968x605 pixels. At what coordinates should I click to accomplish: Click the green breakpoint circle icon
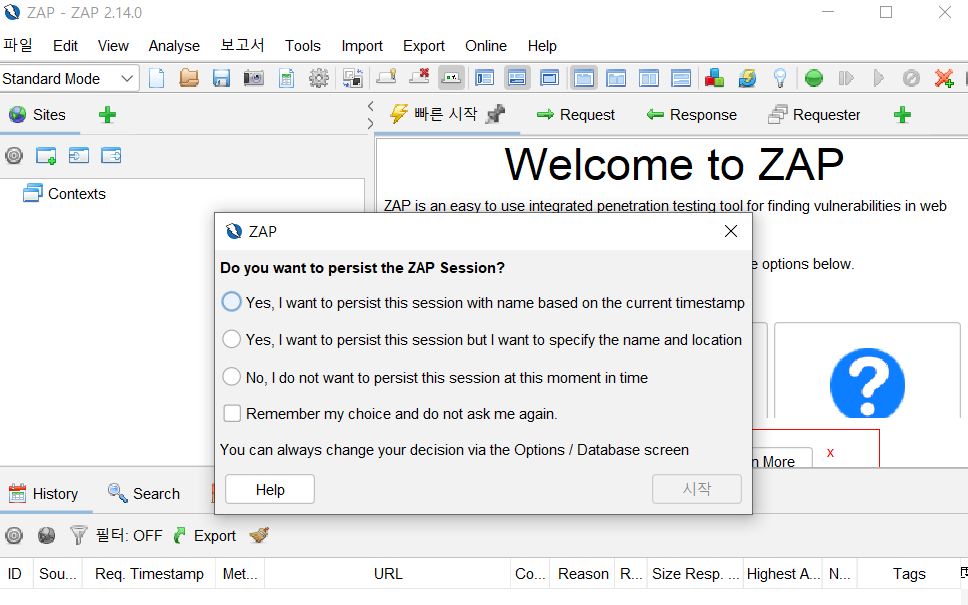click(814, 78)
